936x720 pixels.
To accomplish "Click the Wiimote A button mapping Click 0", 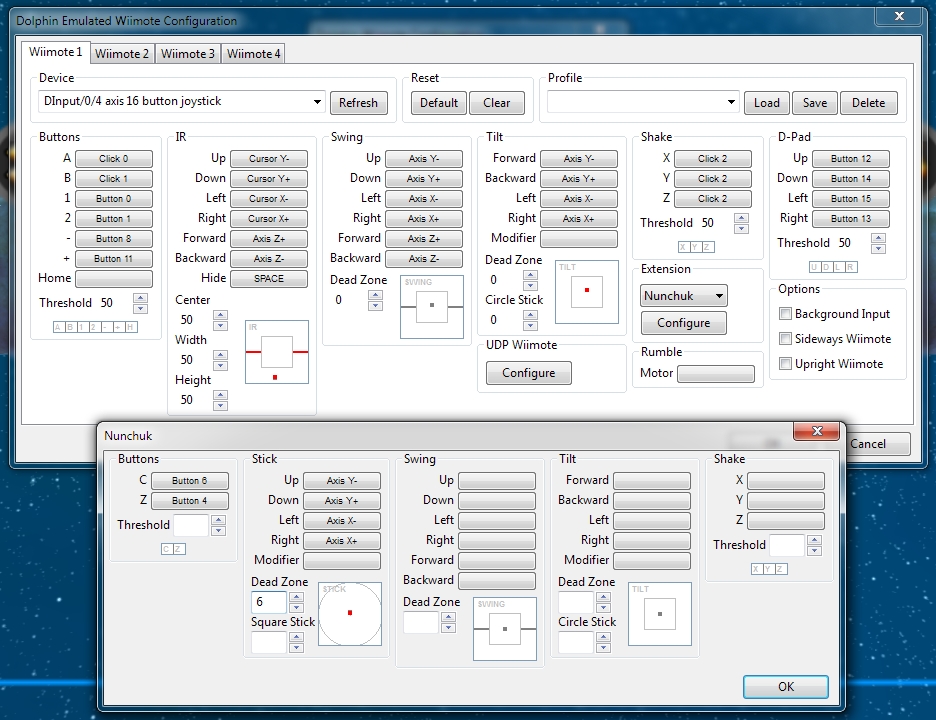I will click(x=113, y=159).
